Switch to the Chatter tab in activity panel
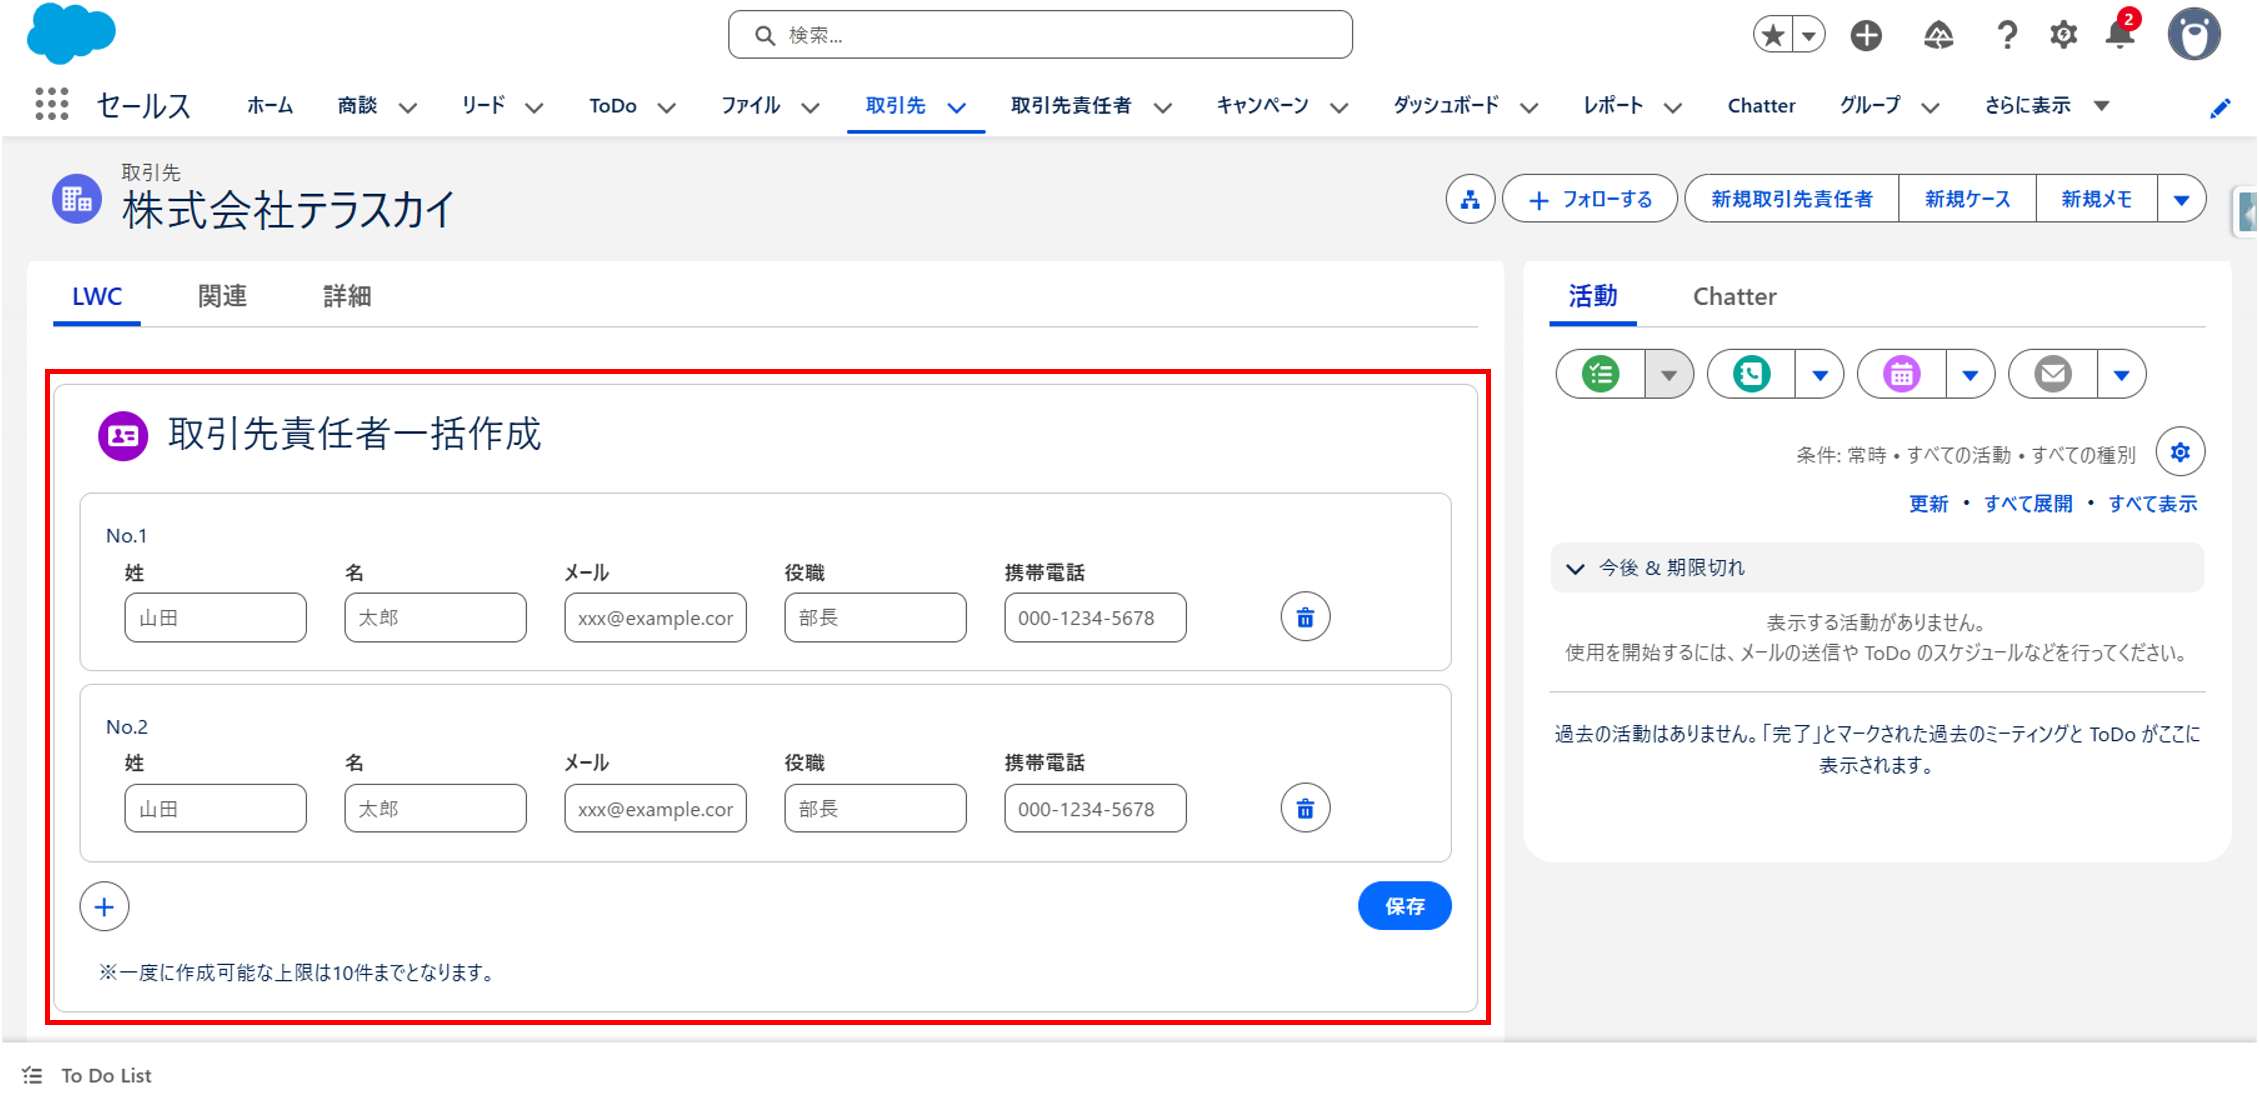The height and width of the screenshot is (1104, 2259). coord(1734,296)
